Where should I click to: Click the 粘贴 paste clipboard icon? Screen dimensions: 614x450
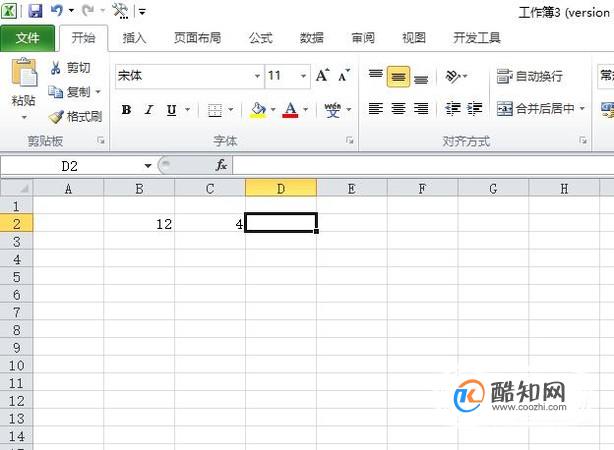[24, 72]
